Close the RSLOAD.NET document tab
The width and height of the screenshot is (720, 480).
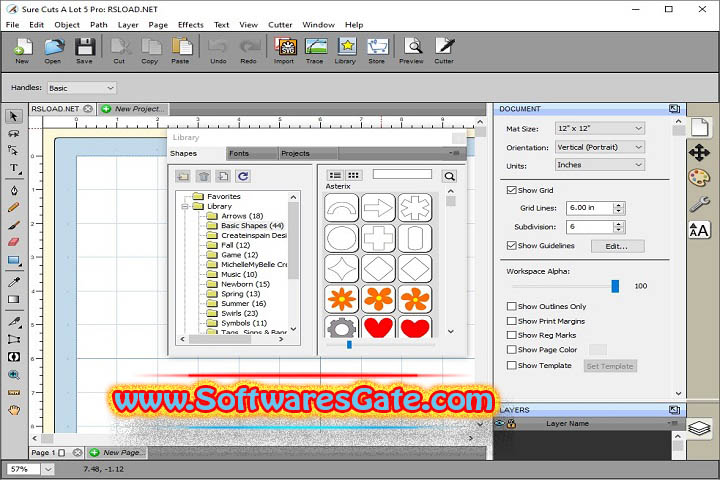click(x=88, y=109)
